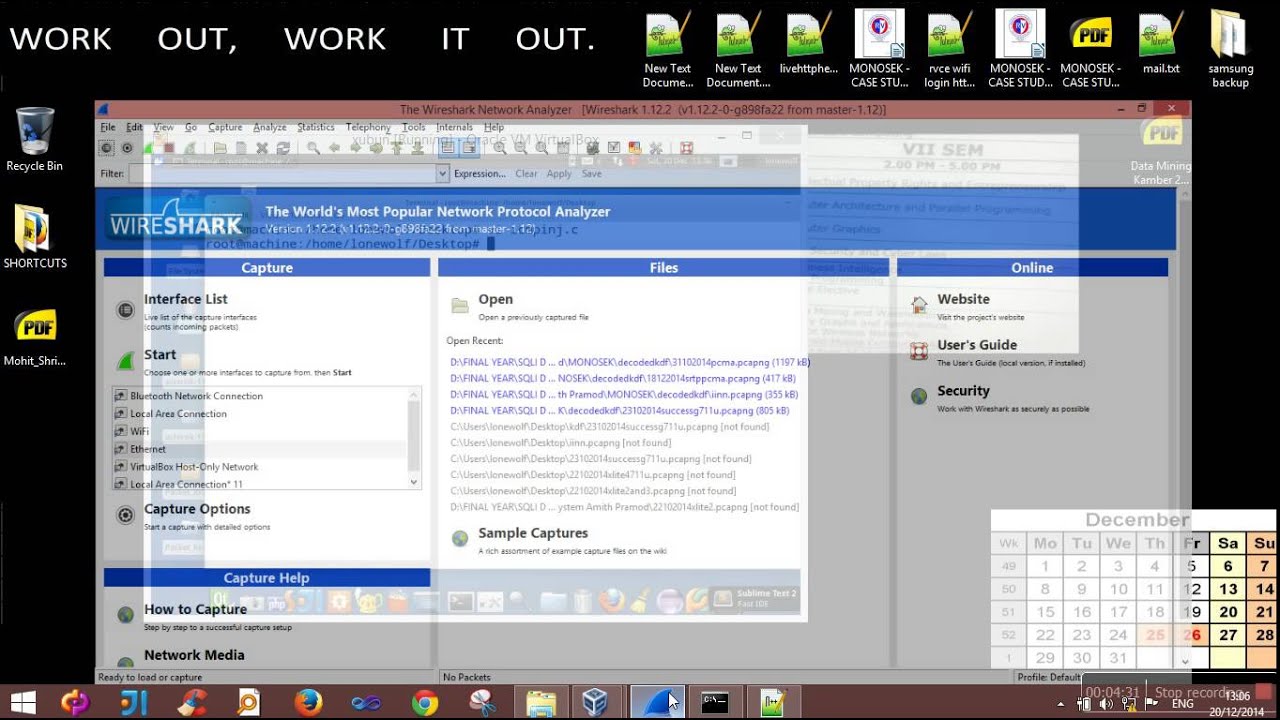Select the Bluetooth Network Connection interface
Screen dimensions: 1280x720
point(196,396)
